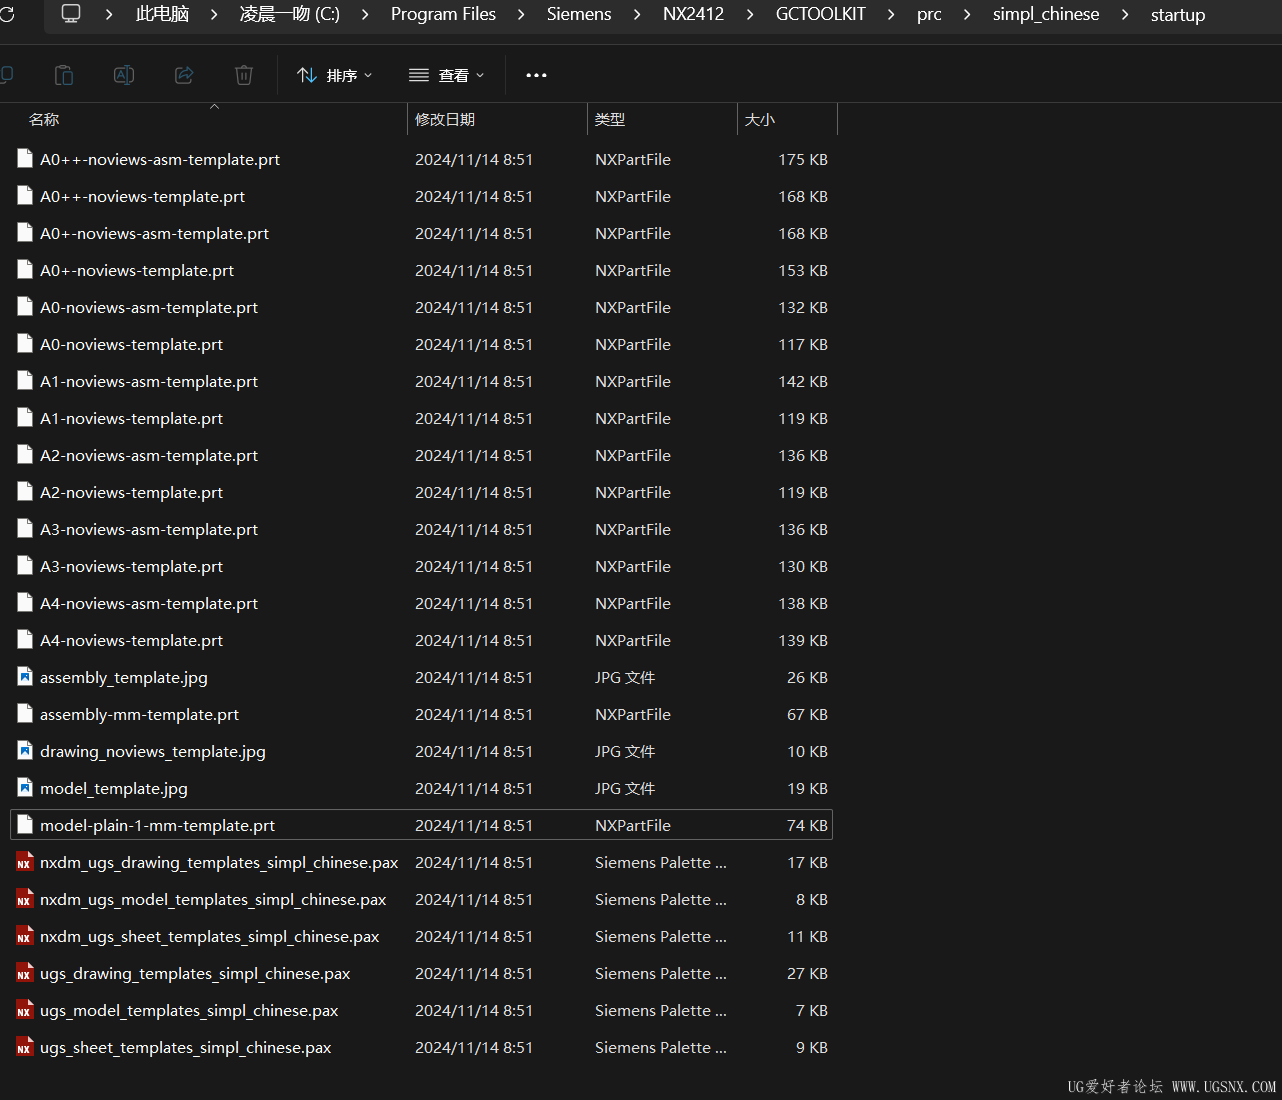Click file icon of assembly-mm-template.prt

pyautogui.click(x=25, y=713)
